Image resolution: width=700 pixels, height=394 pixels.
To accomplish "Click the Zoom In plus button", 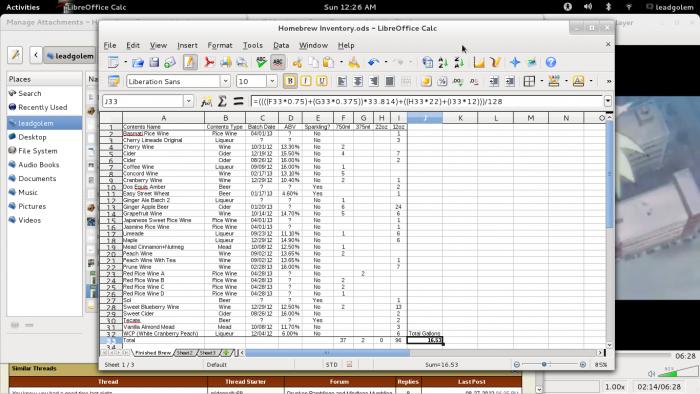I will tap(583, 365).
